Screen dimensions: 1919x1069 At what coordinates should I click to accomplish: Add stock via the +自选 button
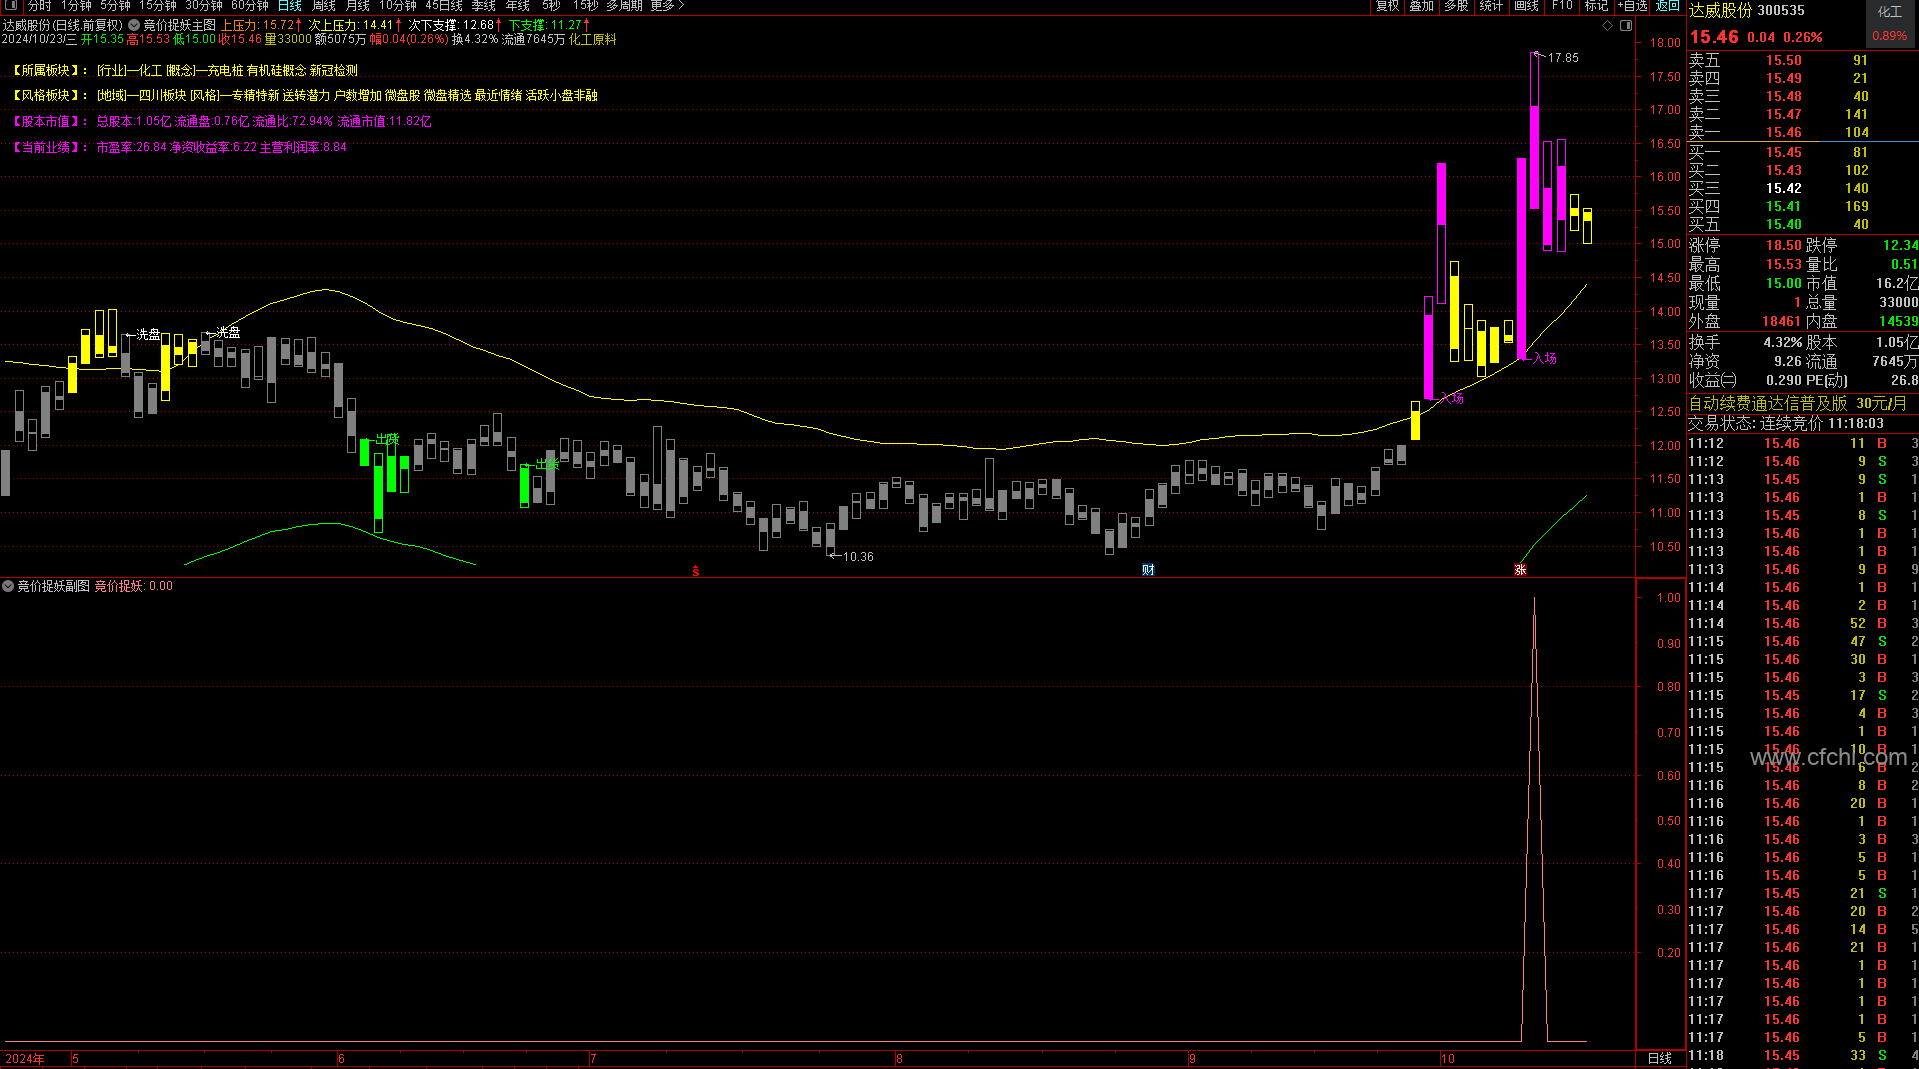tap(1634, 6)
